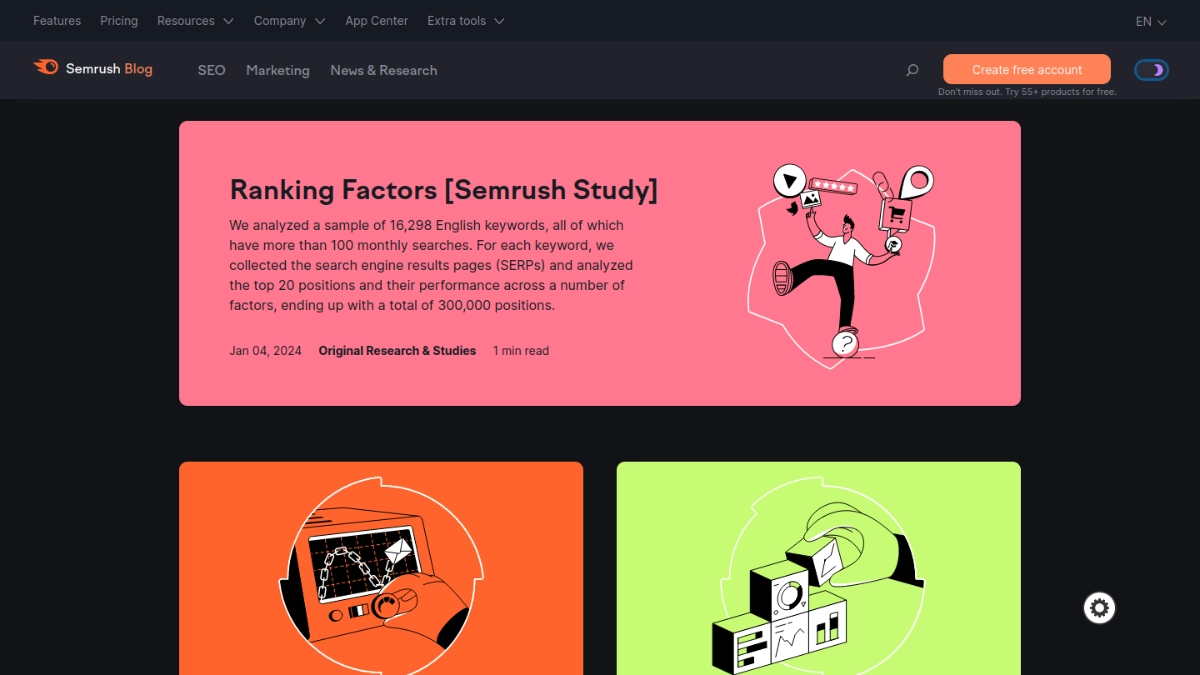Screen dimensions: 1200x675
Task: Open App Center from top bar
Action: [377, 21]
